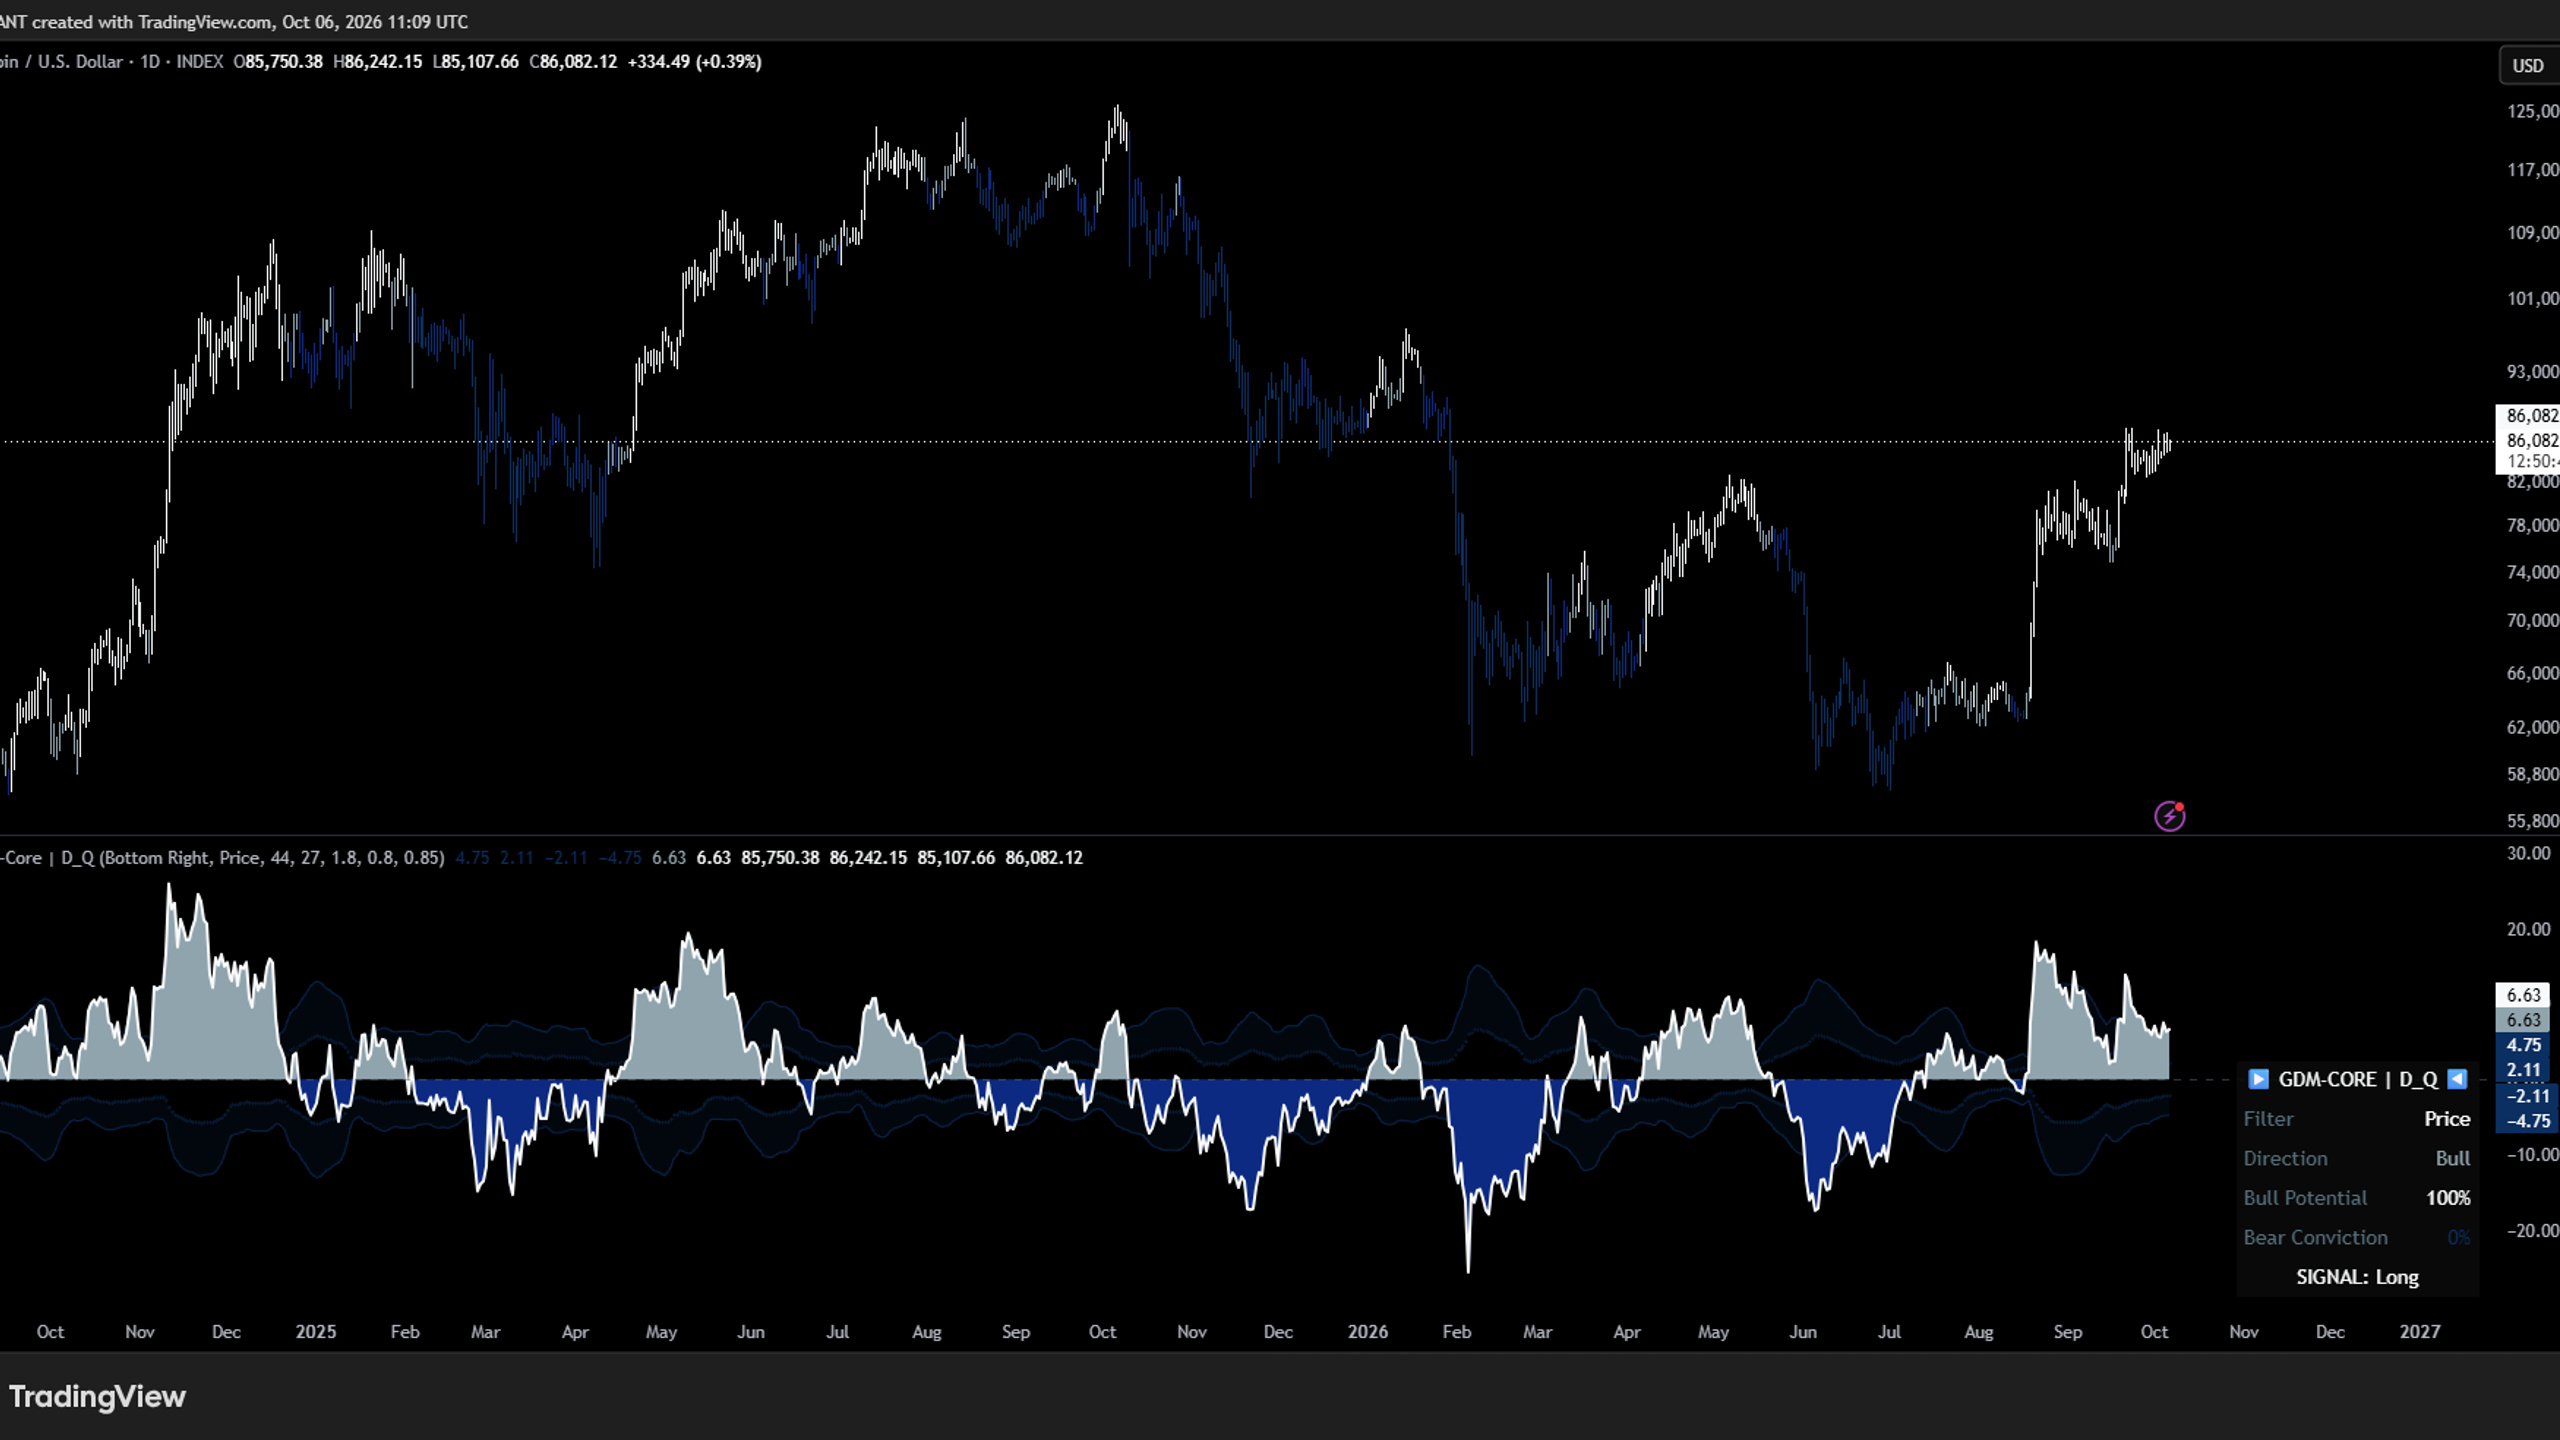The height and width of the screenshot is (1440, 2560).
Task: Click the 70,000 price scale label
Action: tap(2532, 620)
